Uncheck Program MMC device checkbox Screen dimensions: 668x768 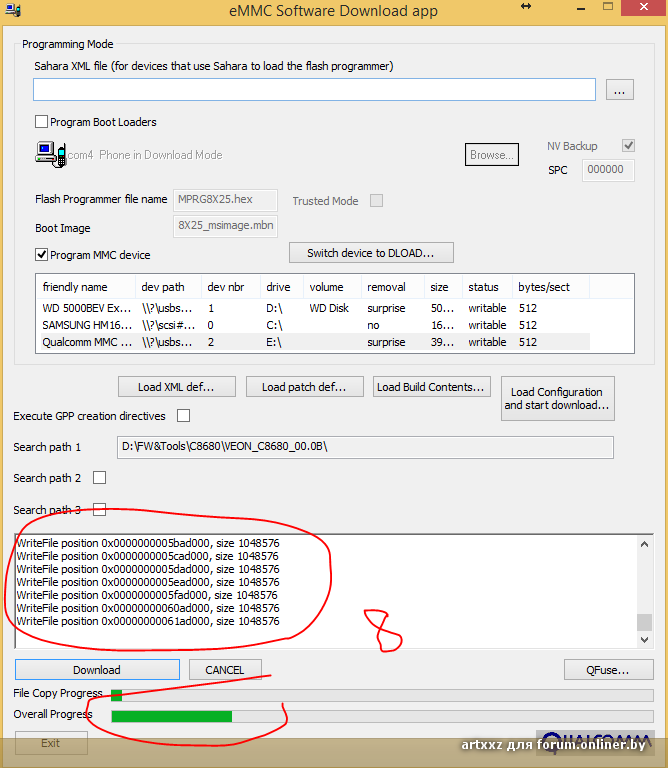click(x=42, y=255)
